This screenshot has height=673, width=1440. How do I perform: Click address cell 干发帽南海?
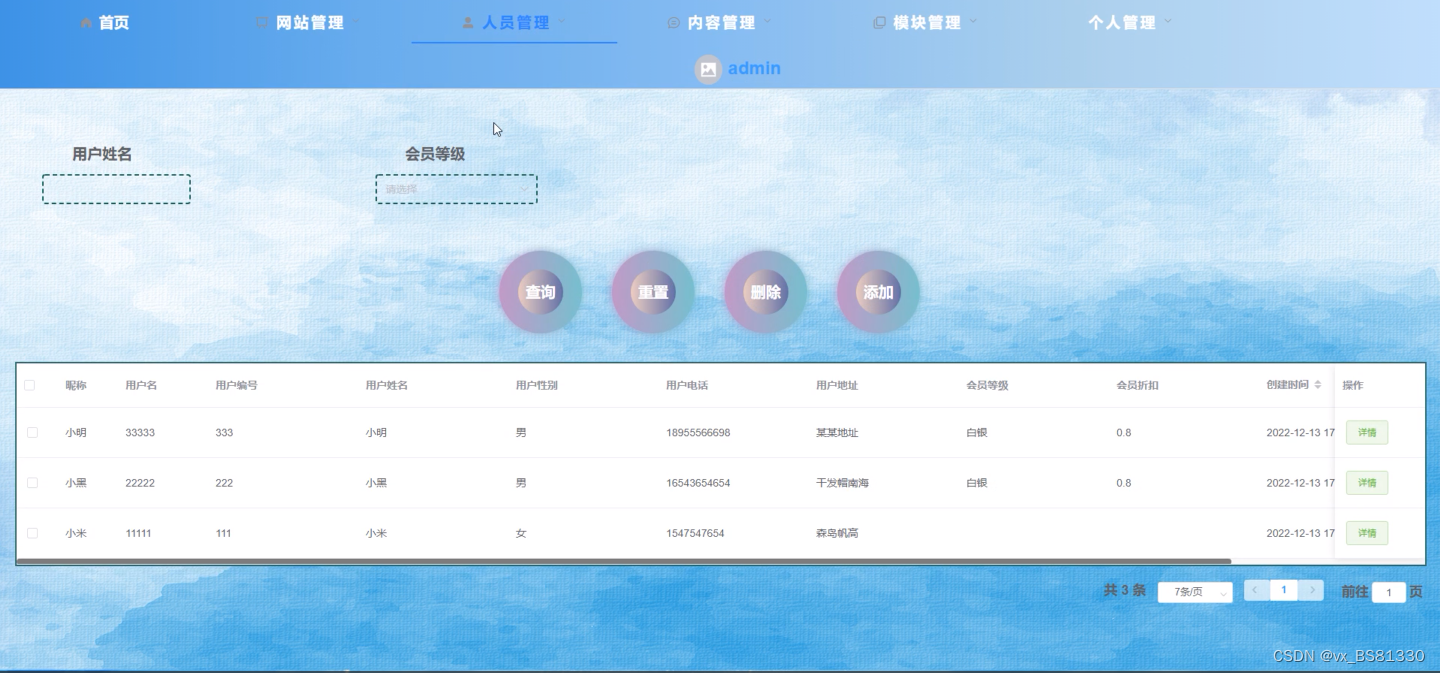point(842,483)
